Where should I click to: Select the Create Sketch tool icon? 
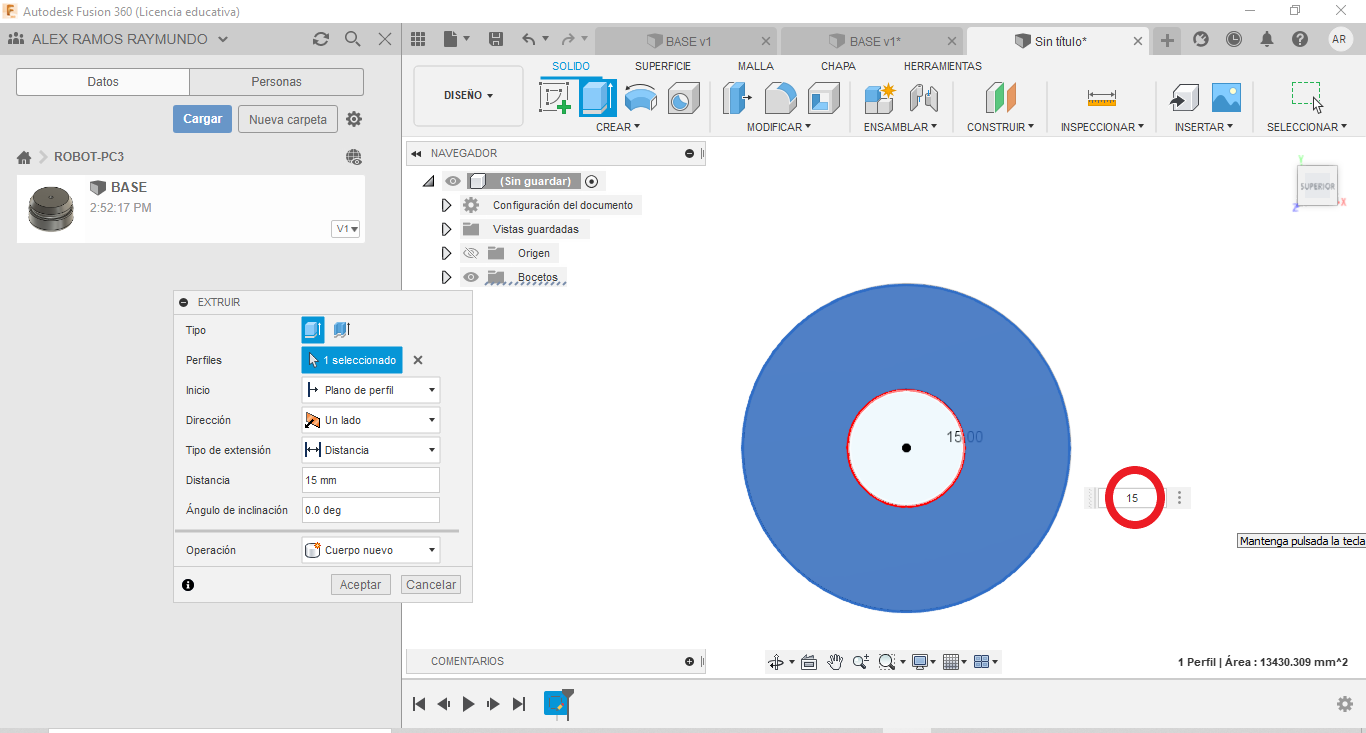pos(554,98)
